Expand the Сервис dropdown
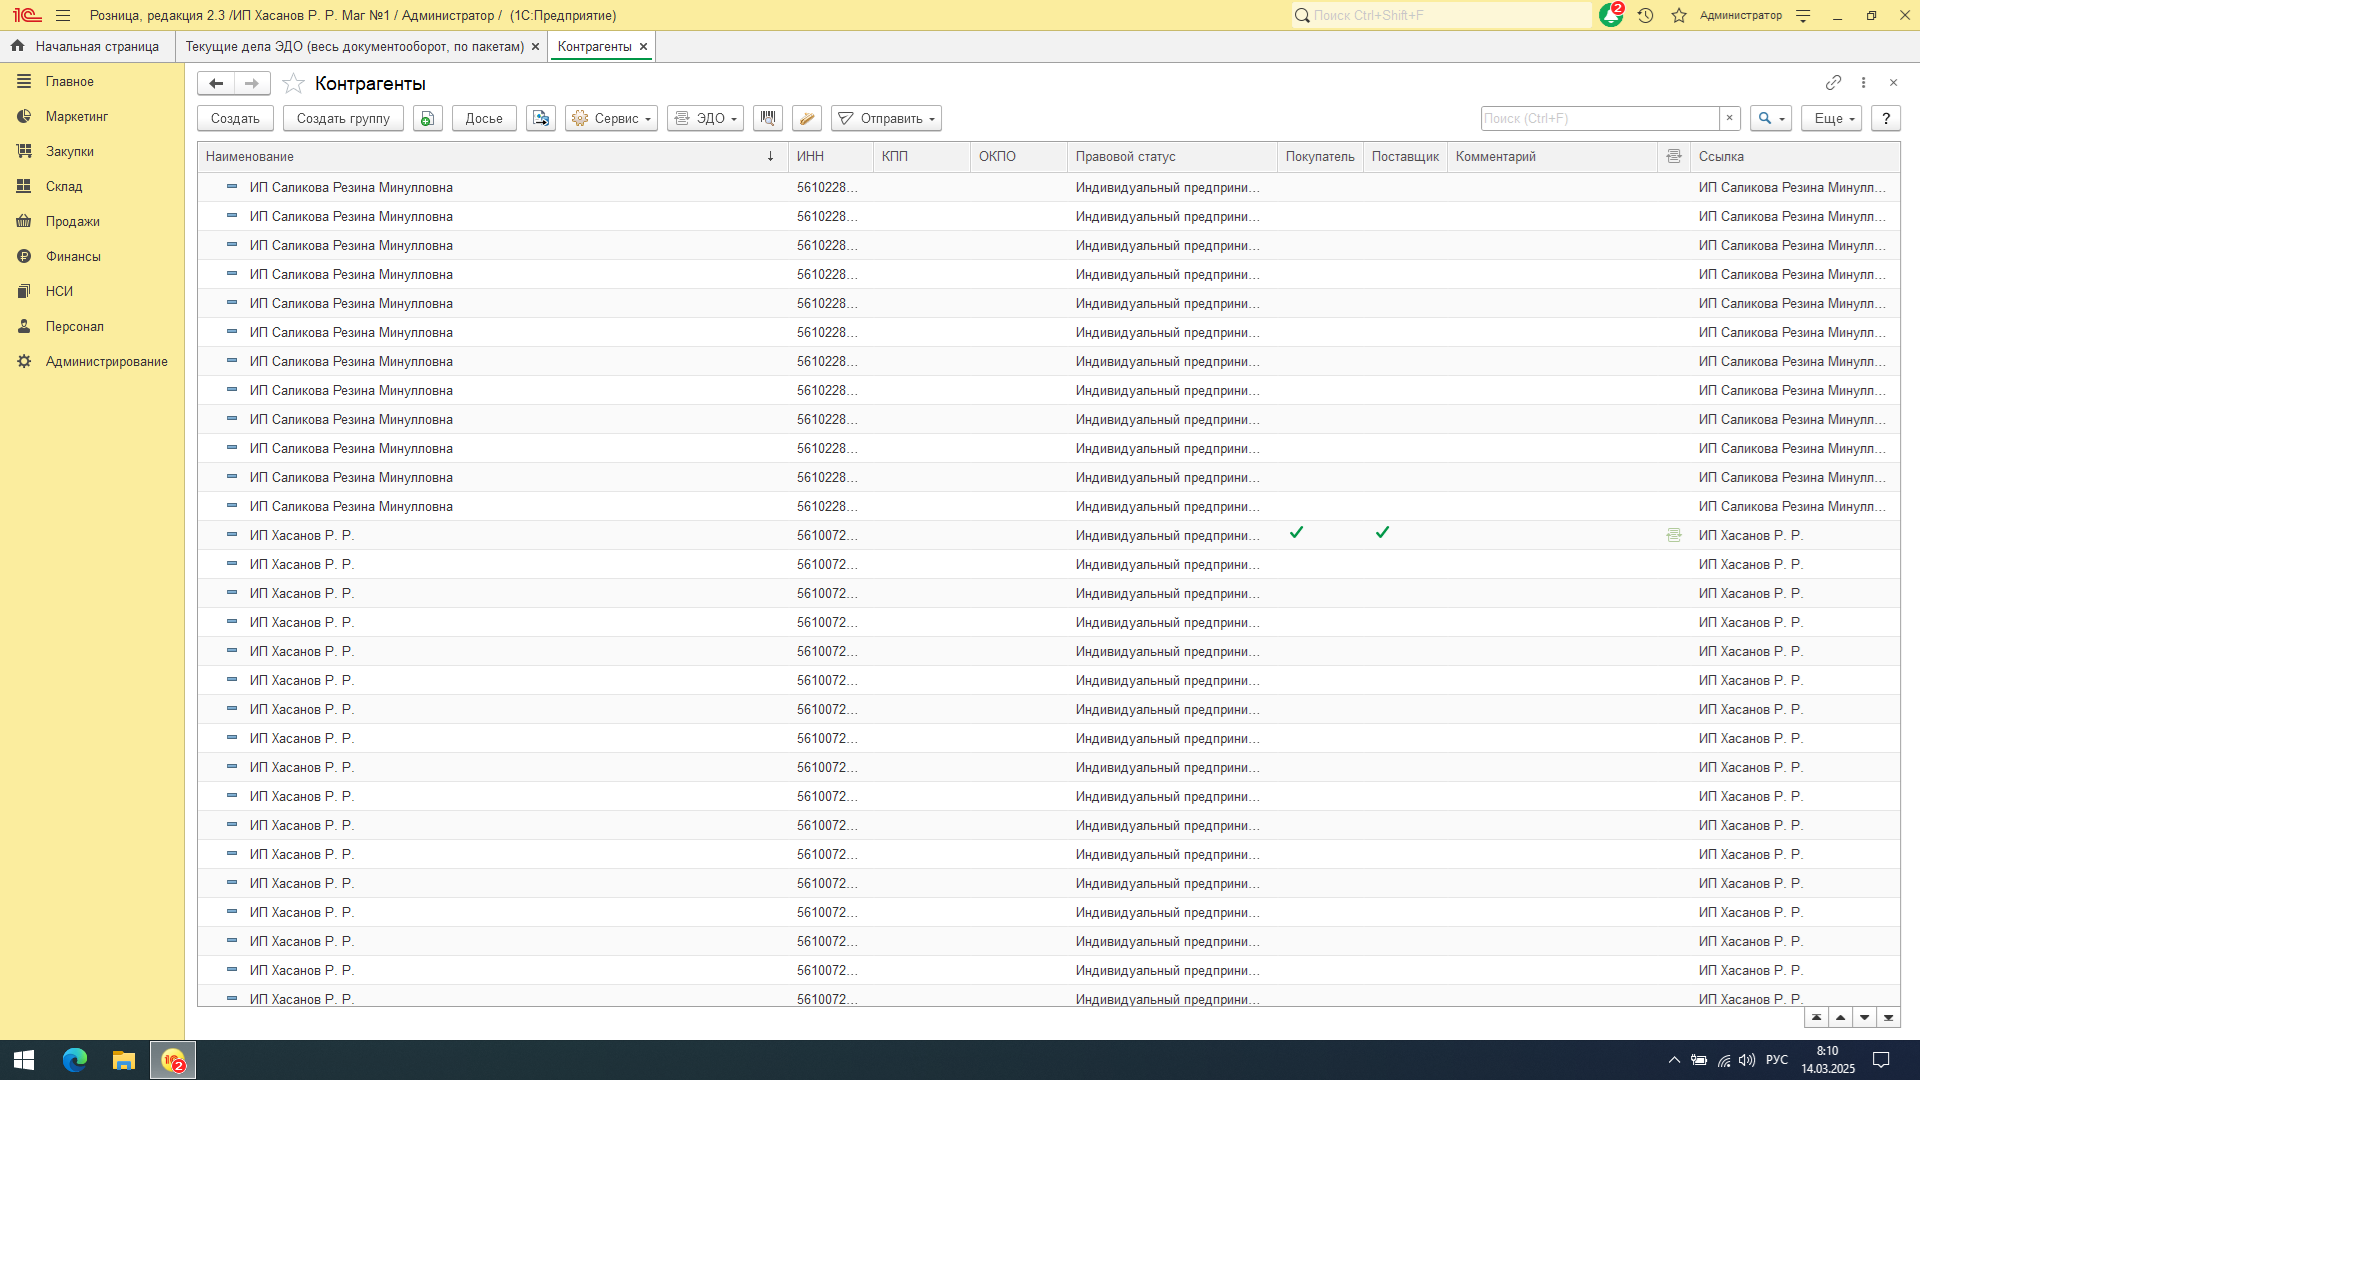The width and height of the screenshot is (2372, 1262). (611, 118)
